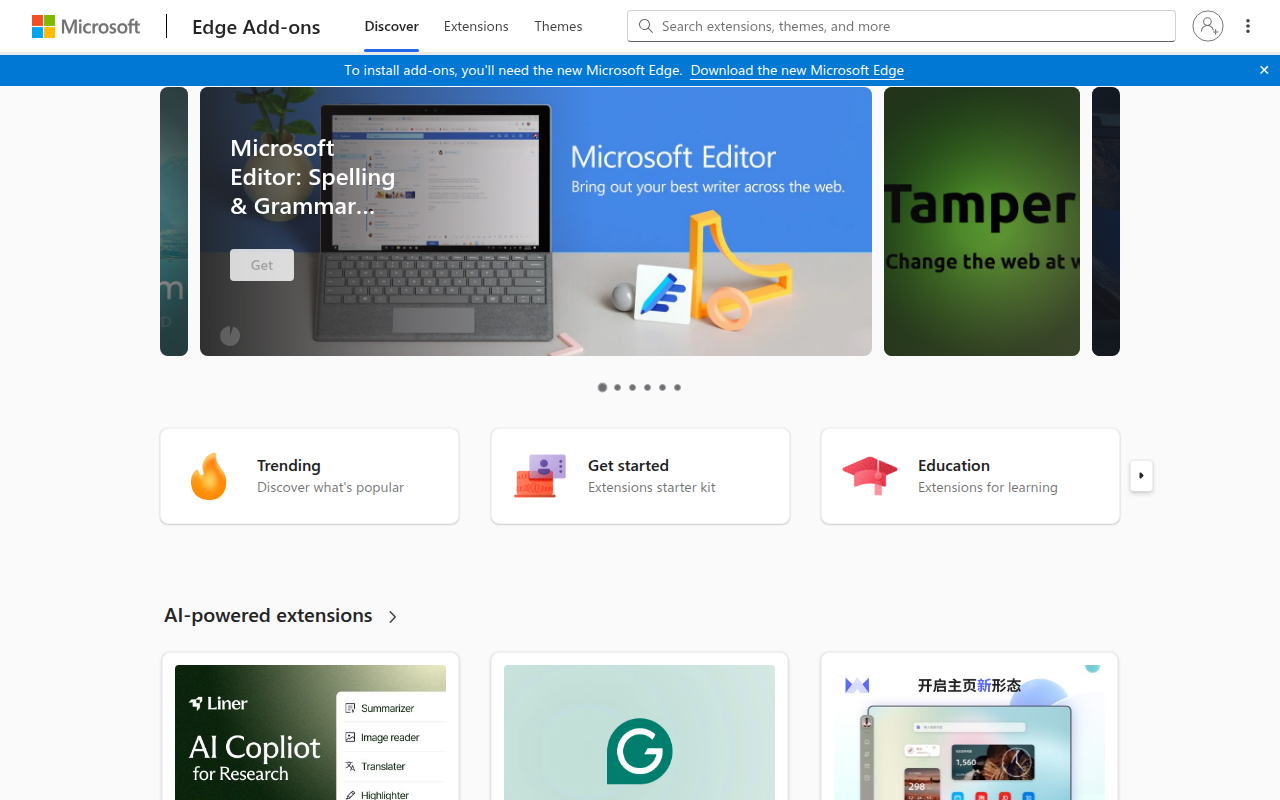Viewport: 1280px width, 800px height.
Task: Open the partial slide at carousel right
Action: tap(1106, 221)
